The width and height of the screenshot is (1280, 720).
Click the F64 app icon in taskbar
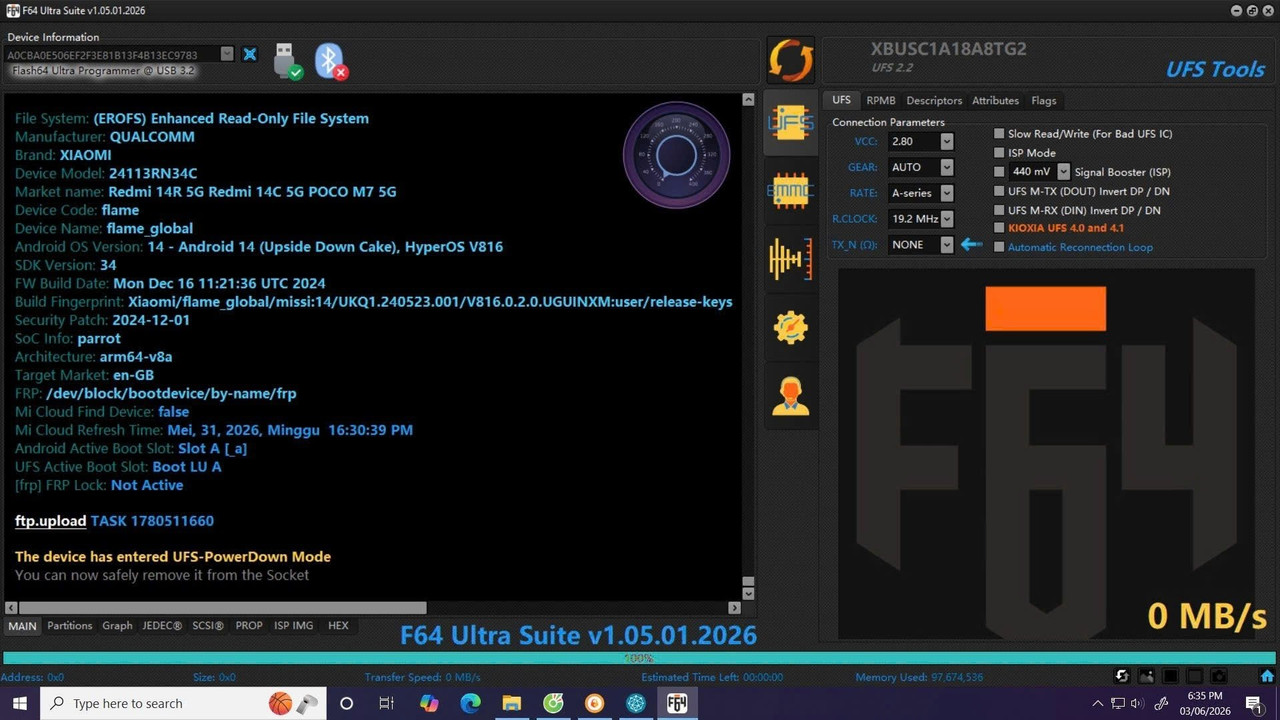[x=677, y=703]
